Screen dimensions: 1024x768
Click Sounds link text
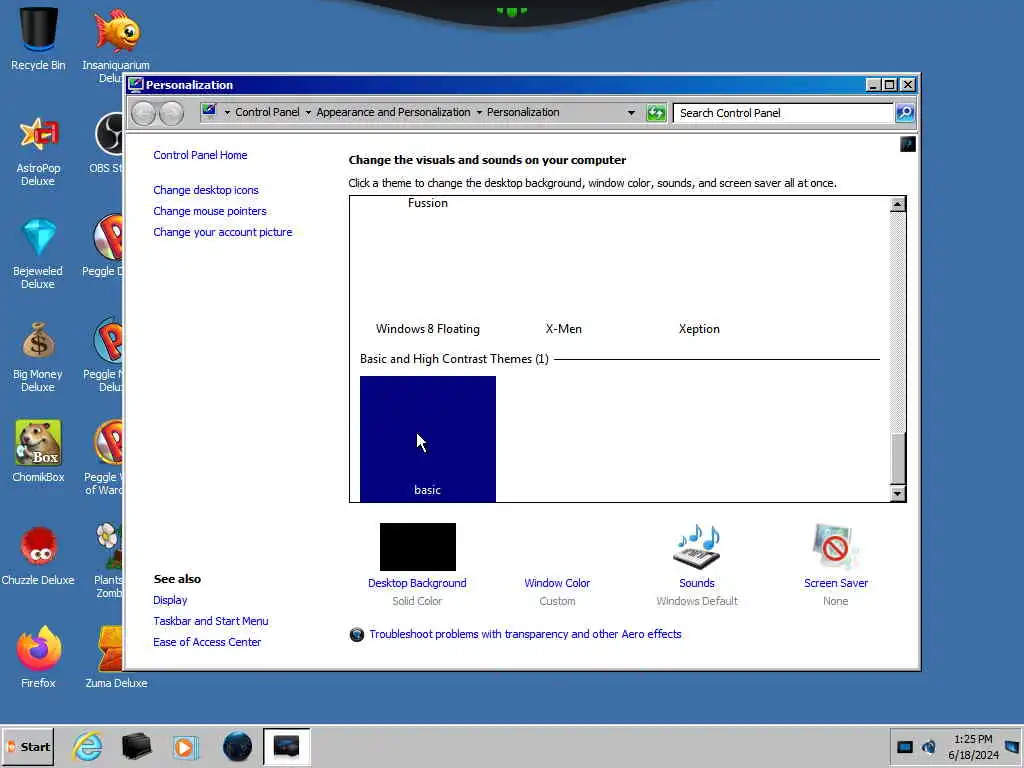click(696, 583)
